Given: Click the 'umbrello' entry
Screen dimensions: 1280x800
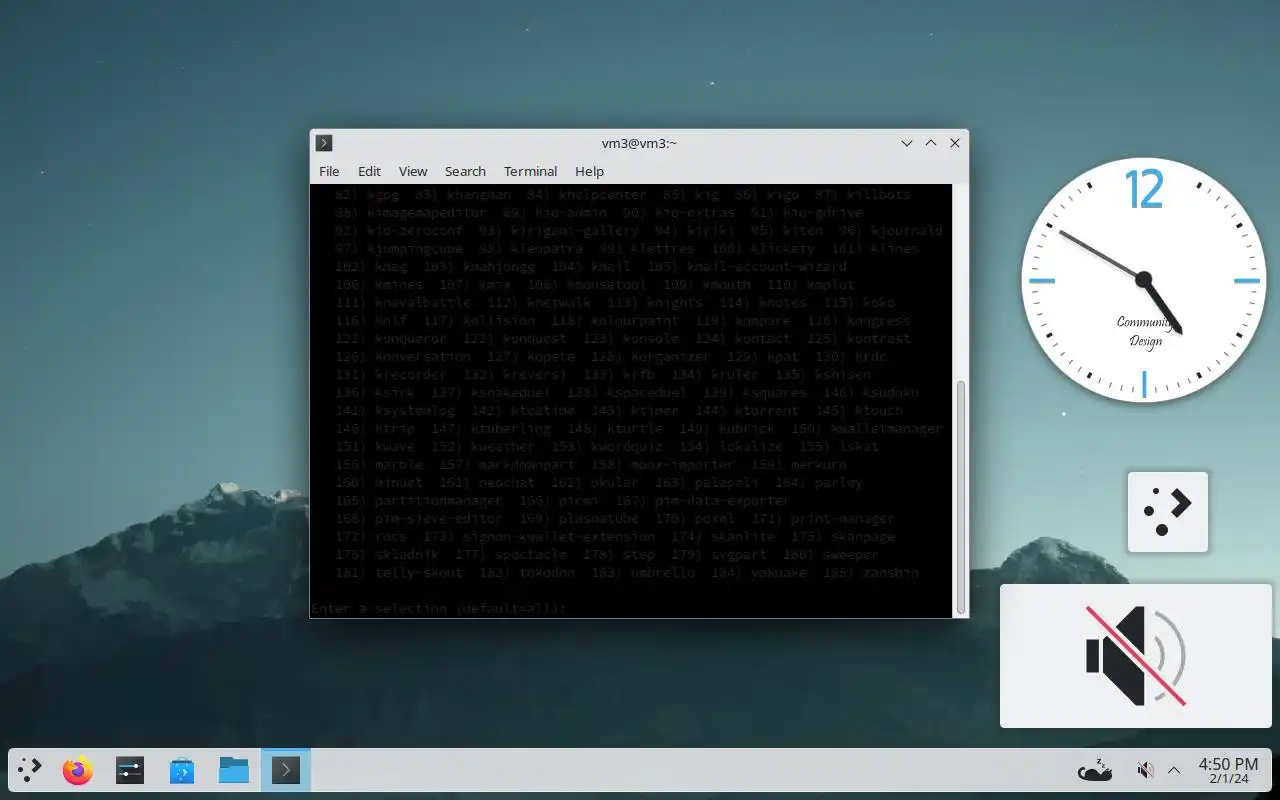Looking at the screenshot, I should [662, 572].
